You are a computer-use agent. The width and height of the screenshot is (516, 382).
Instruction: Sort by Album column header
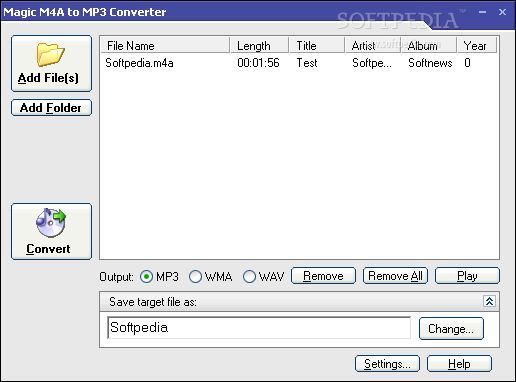coord(429,45)
